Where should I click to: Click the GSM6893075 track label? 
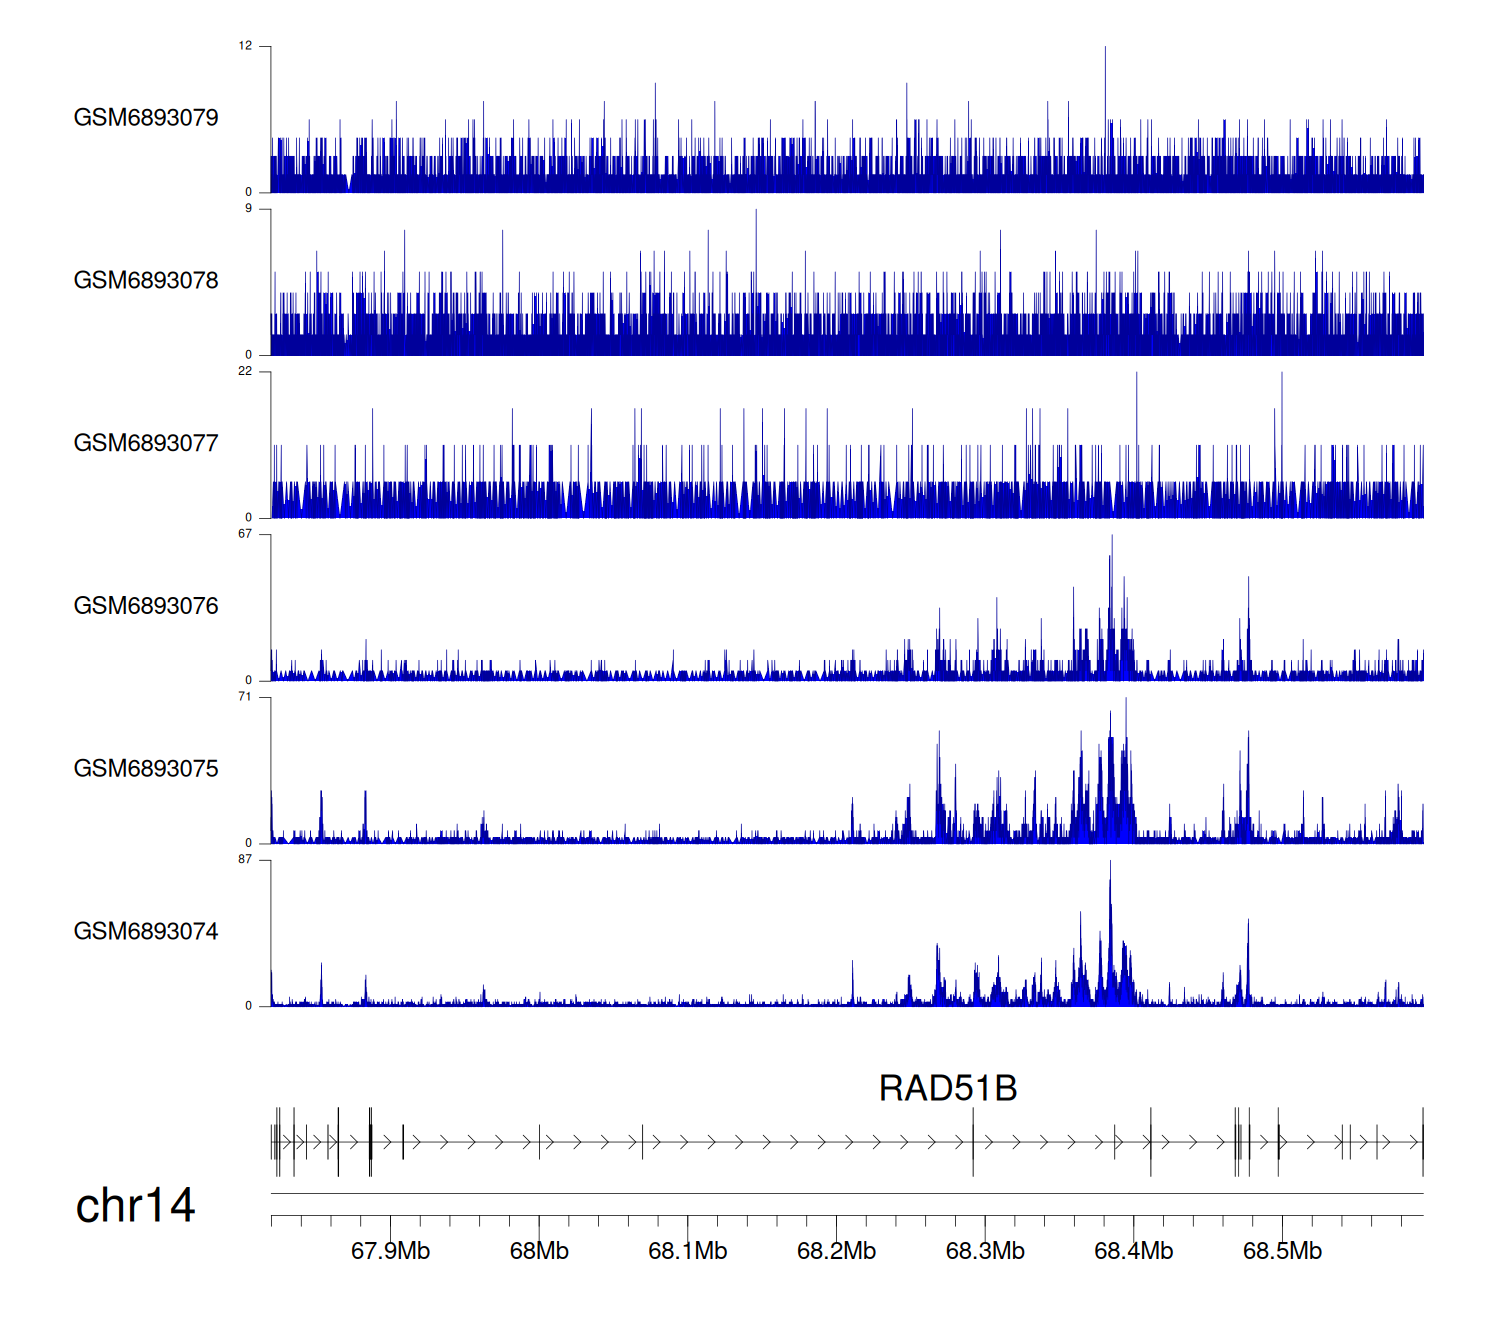coord(146,769)
